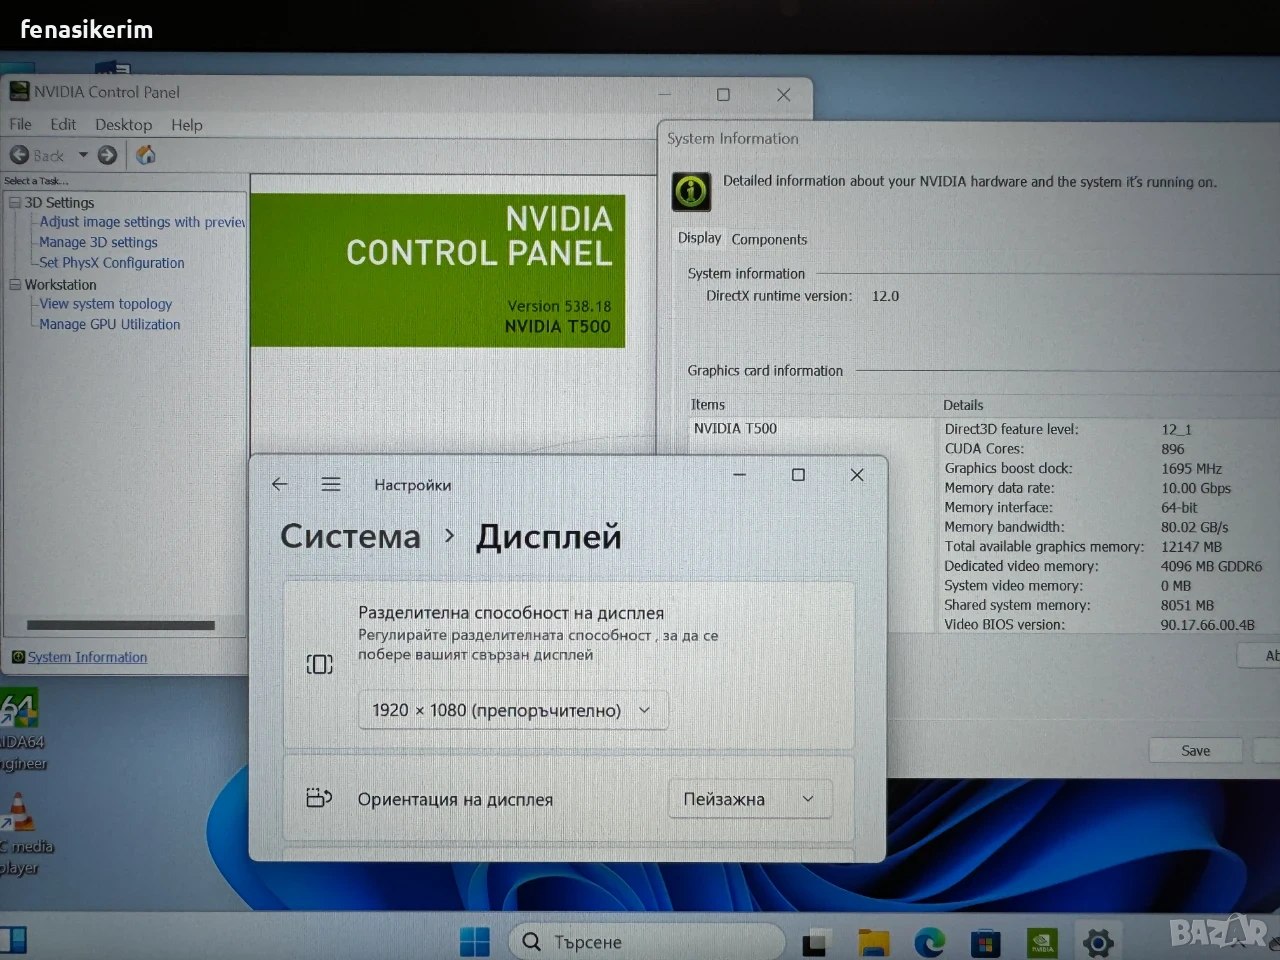Switch to the Components tab
1280x960 pixels.
[x=769, y=239]
